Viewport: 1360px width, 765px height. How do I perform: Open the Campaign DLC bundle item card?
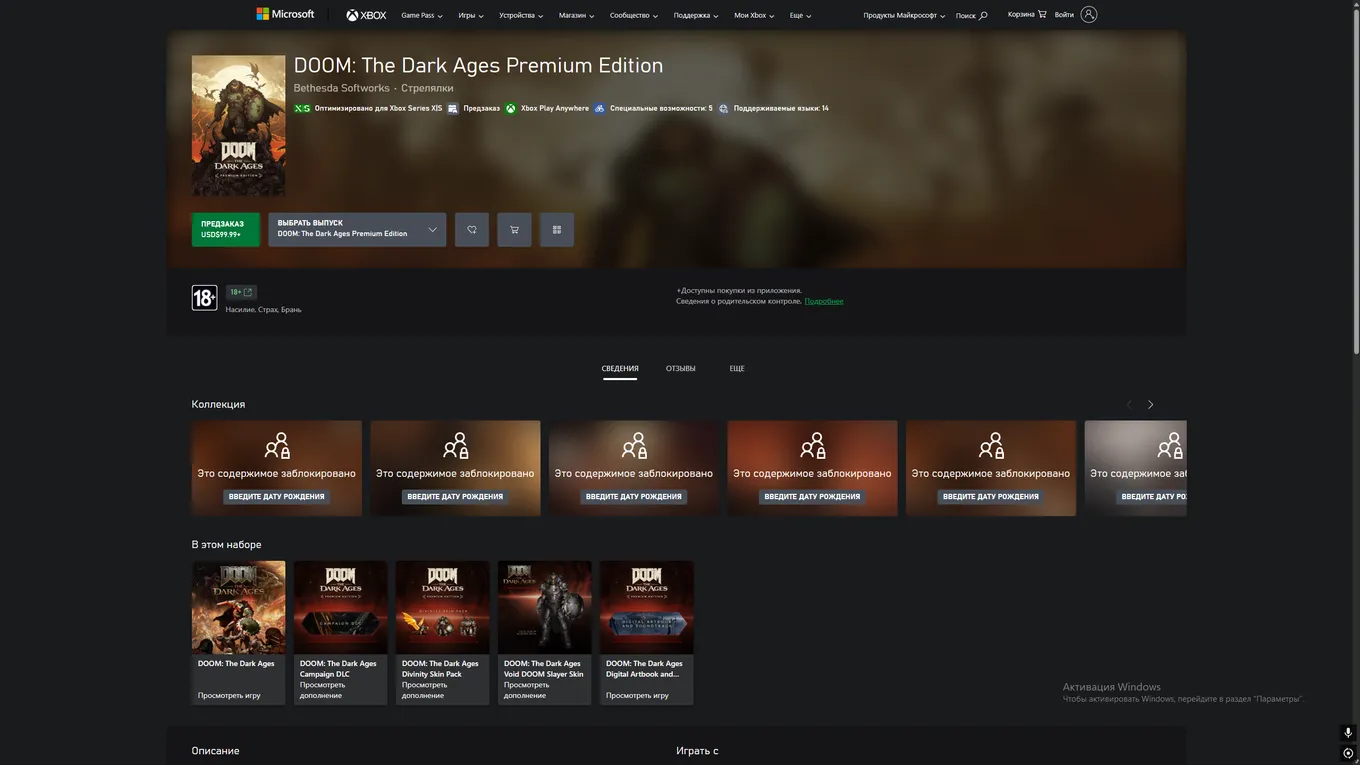click(340, 633)
